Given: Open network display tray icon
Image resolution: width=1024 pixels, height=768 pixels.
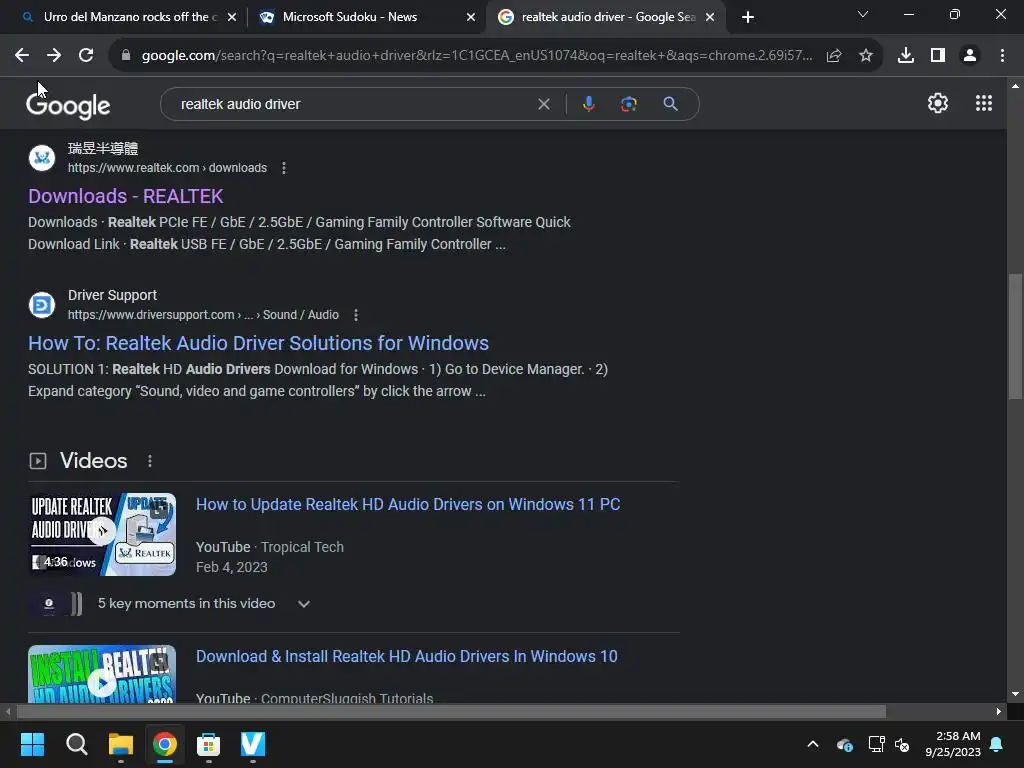Looking at the screenshot, I should tap(876, 744).
